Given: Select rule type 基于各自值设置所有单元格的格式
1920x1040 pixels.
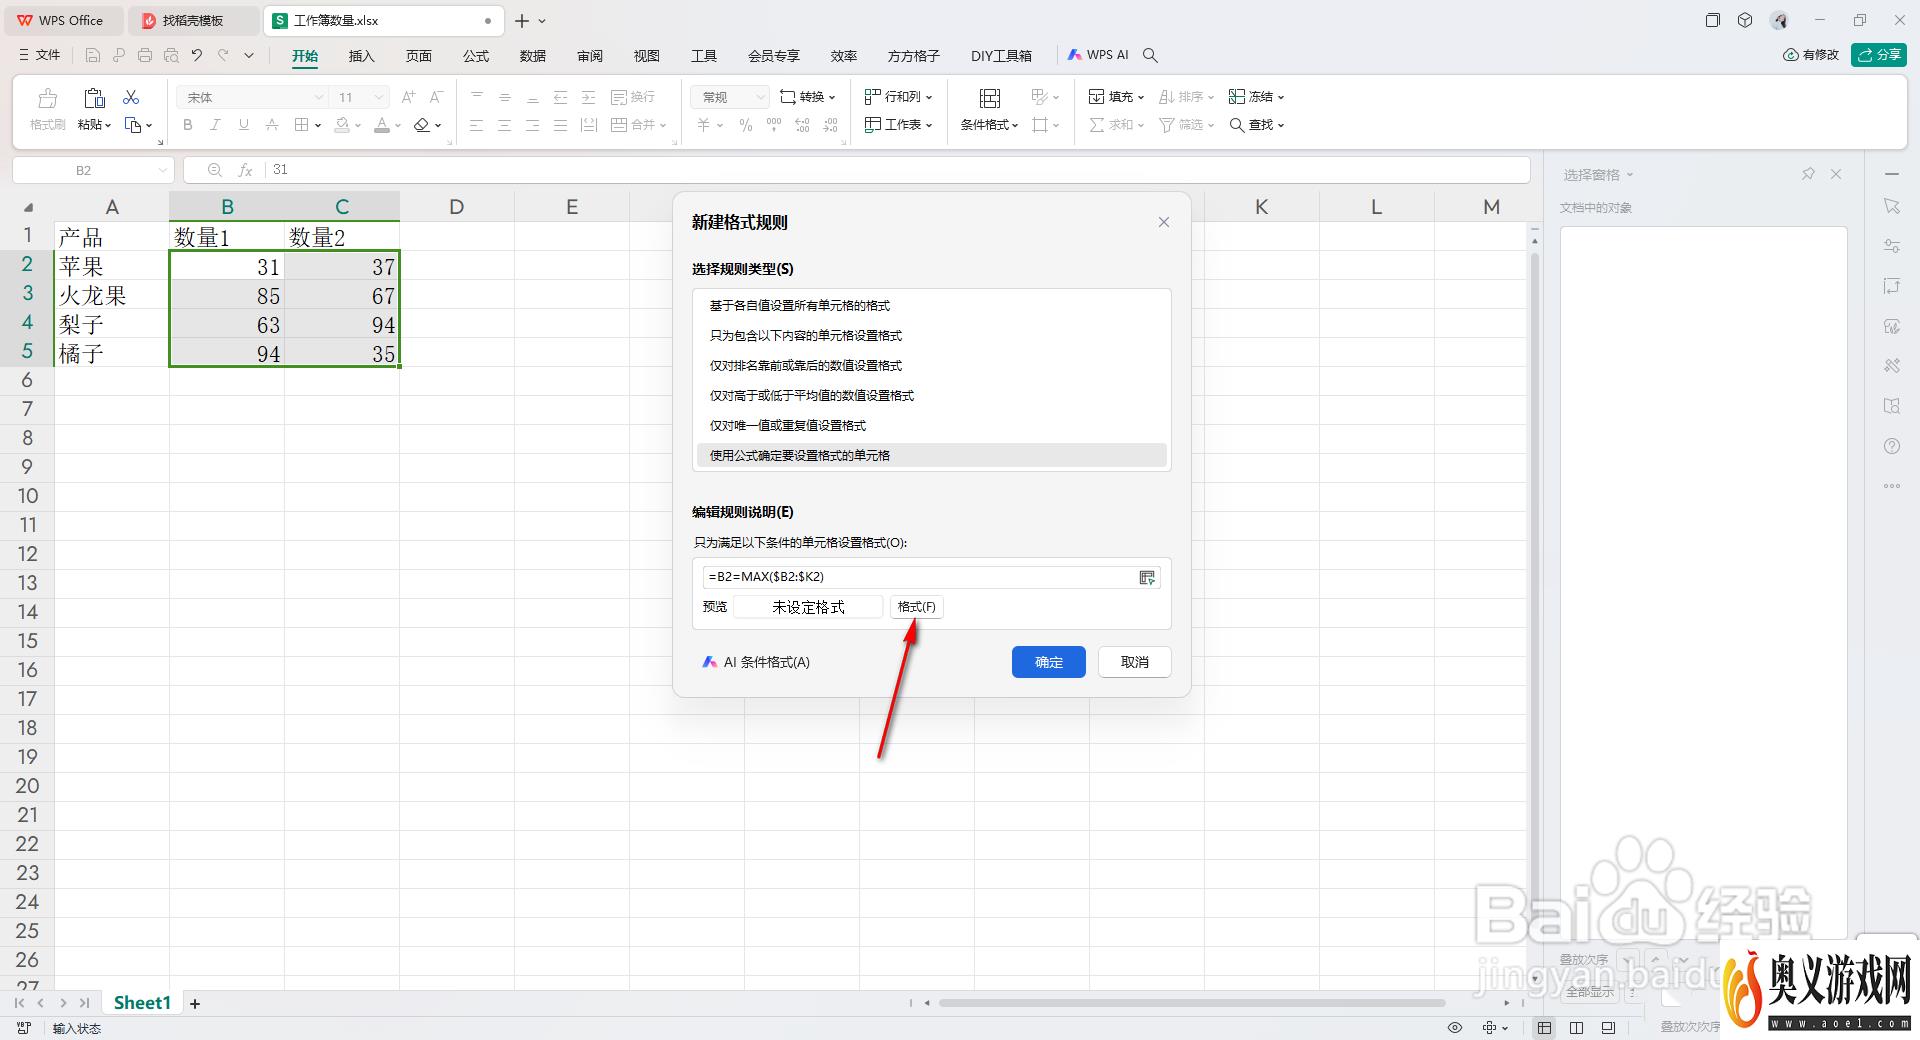Looking at the screenshot, I should pyautogui.click(x=931, y=306).
